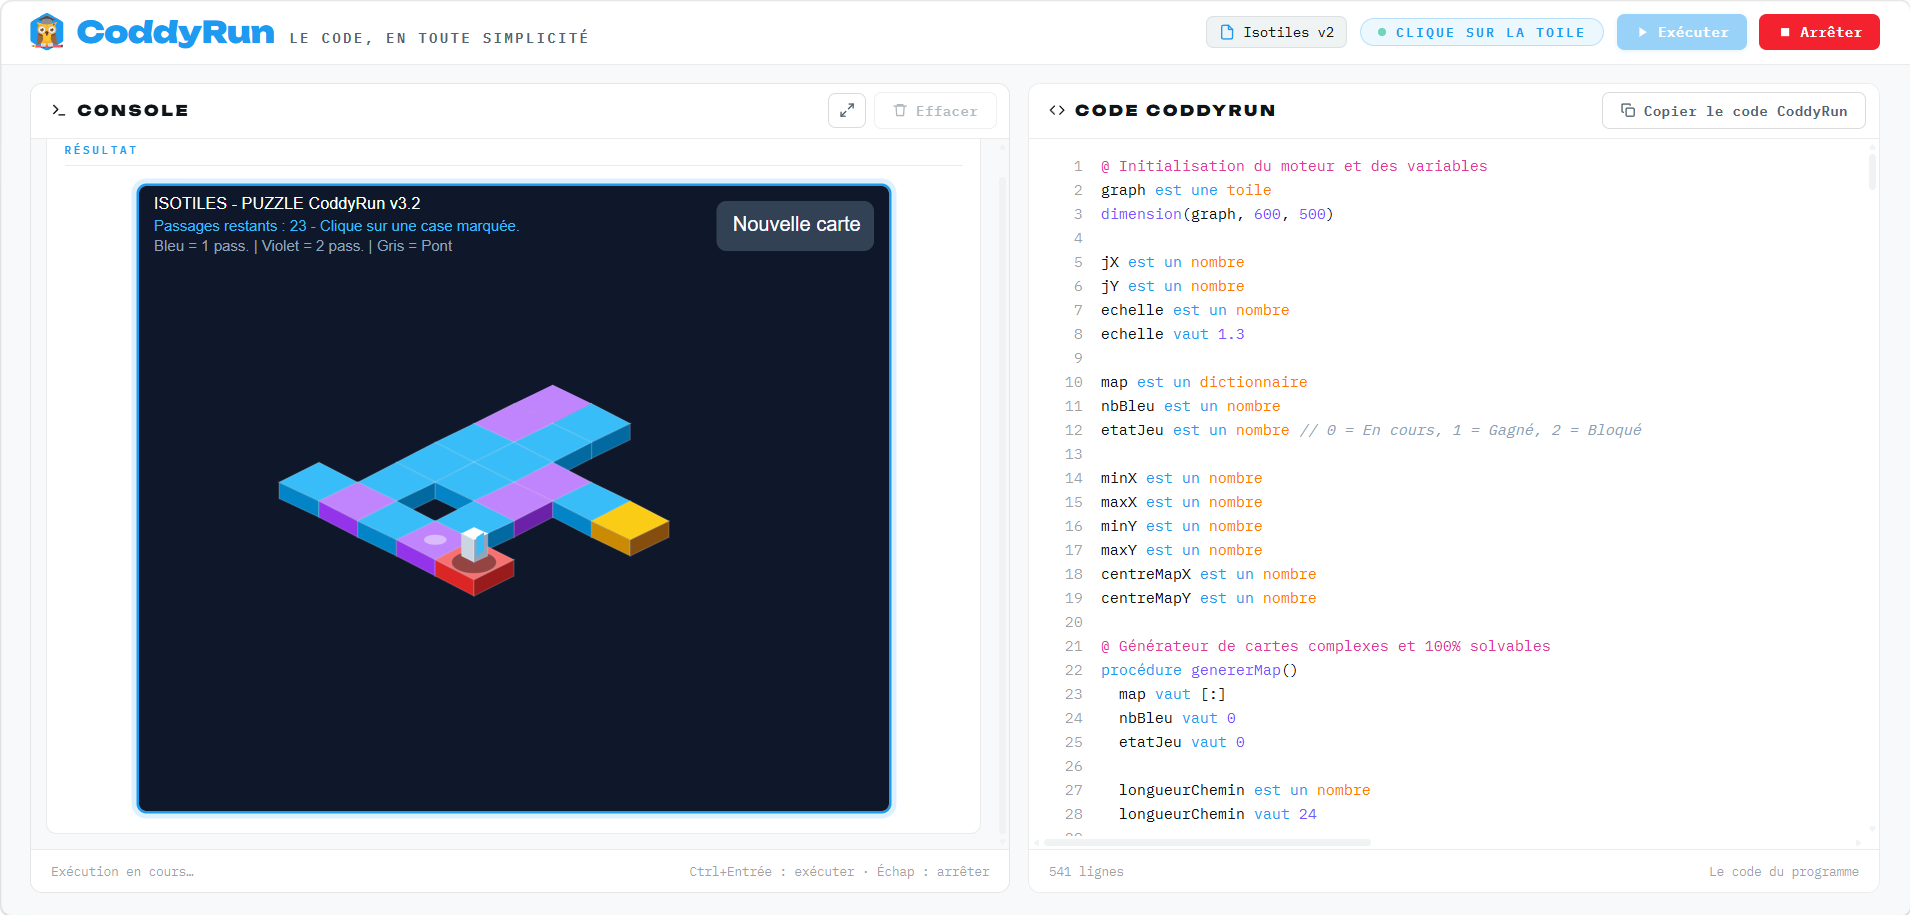Screen dimensions: 1910x915
Task: Click code line 'centreMapX est un nombre'
Action: [x=1208, y=574]
